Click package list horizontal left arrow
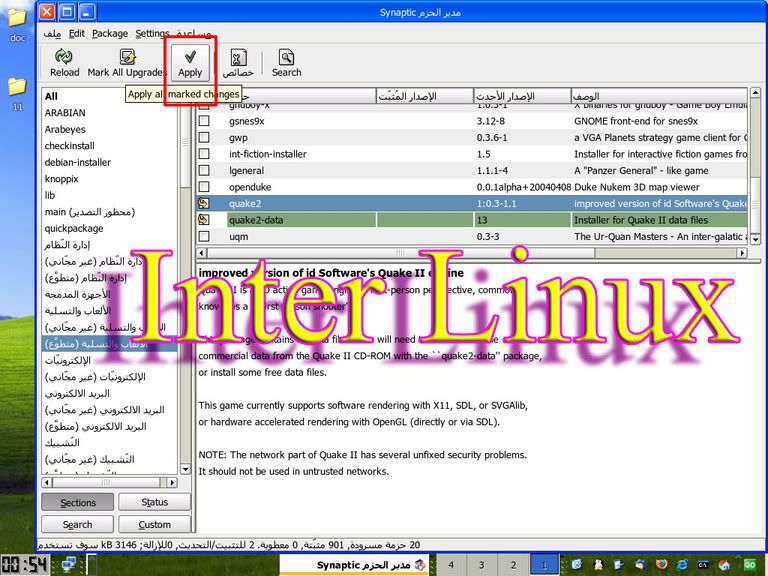Viewport: 768px width, 576px height. [x=202, y=253]
